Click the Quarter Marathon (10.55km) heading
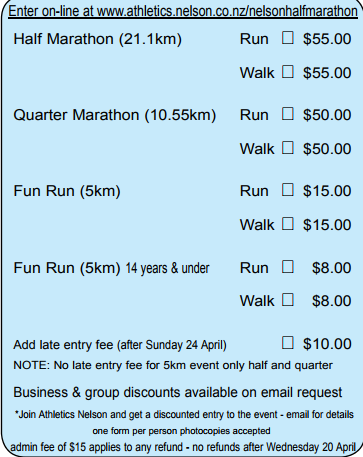The image size is (363, 457). pos(115,115)
